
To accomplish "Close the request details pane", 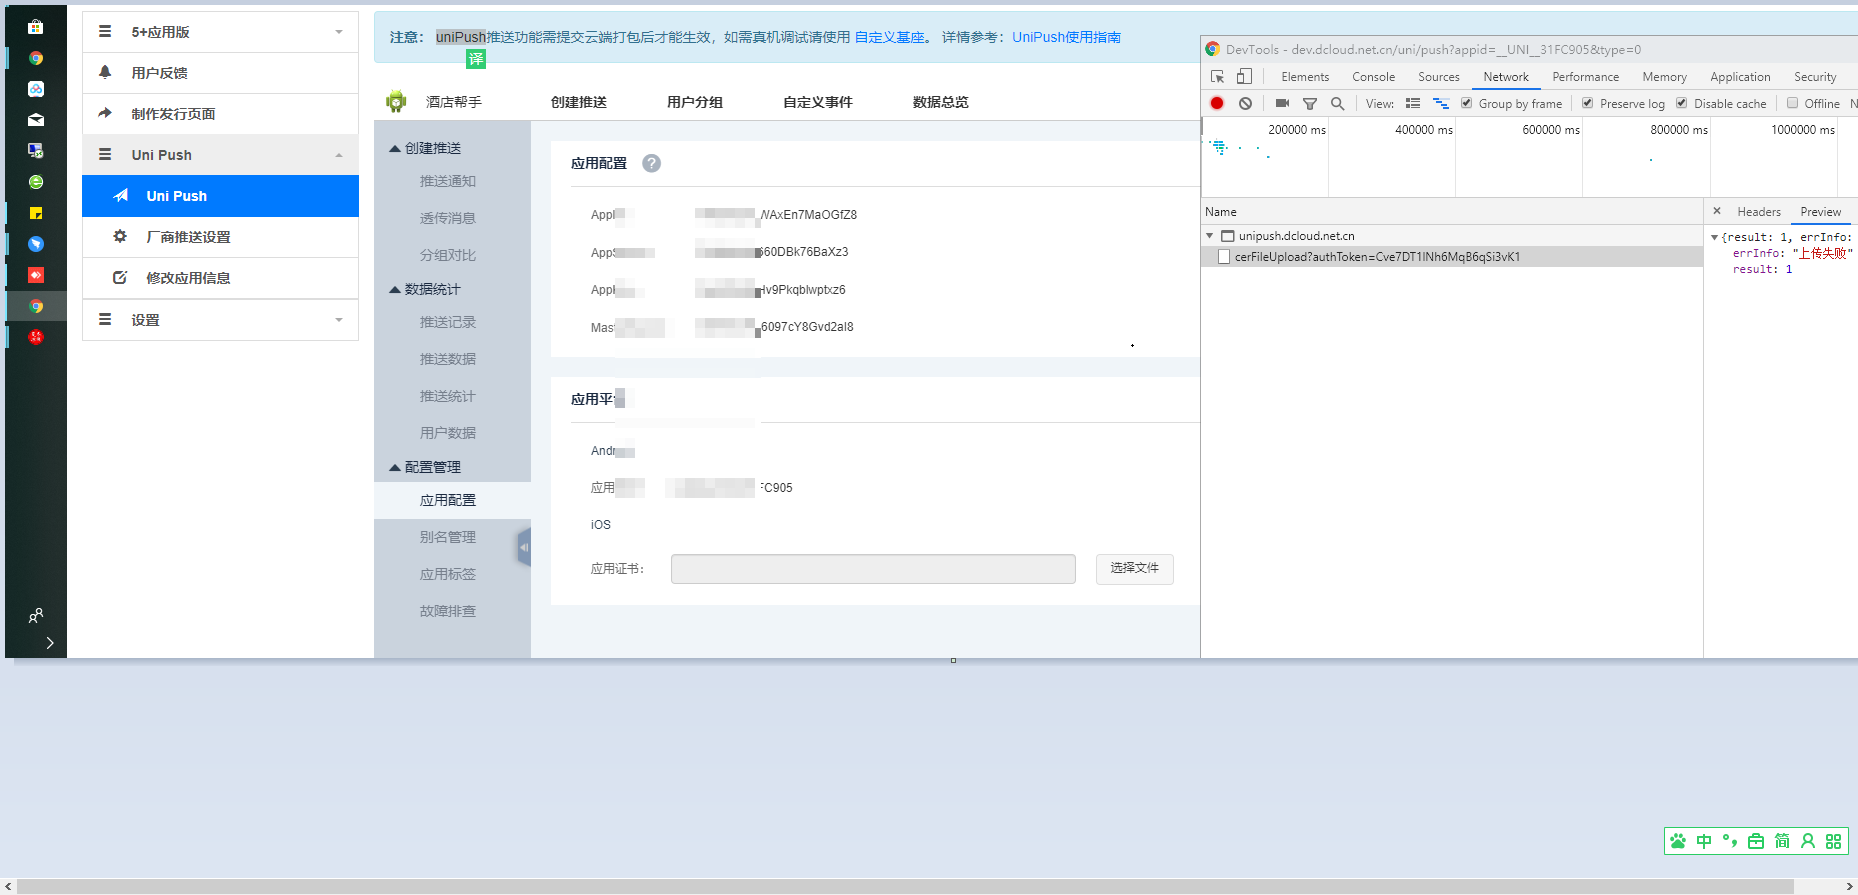I will click(1717, 211).
